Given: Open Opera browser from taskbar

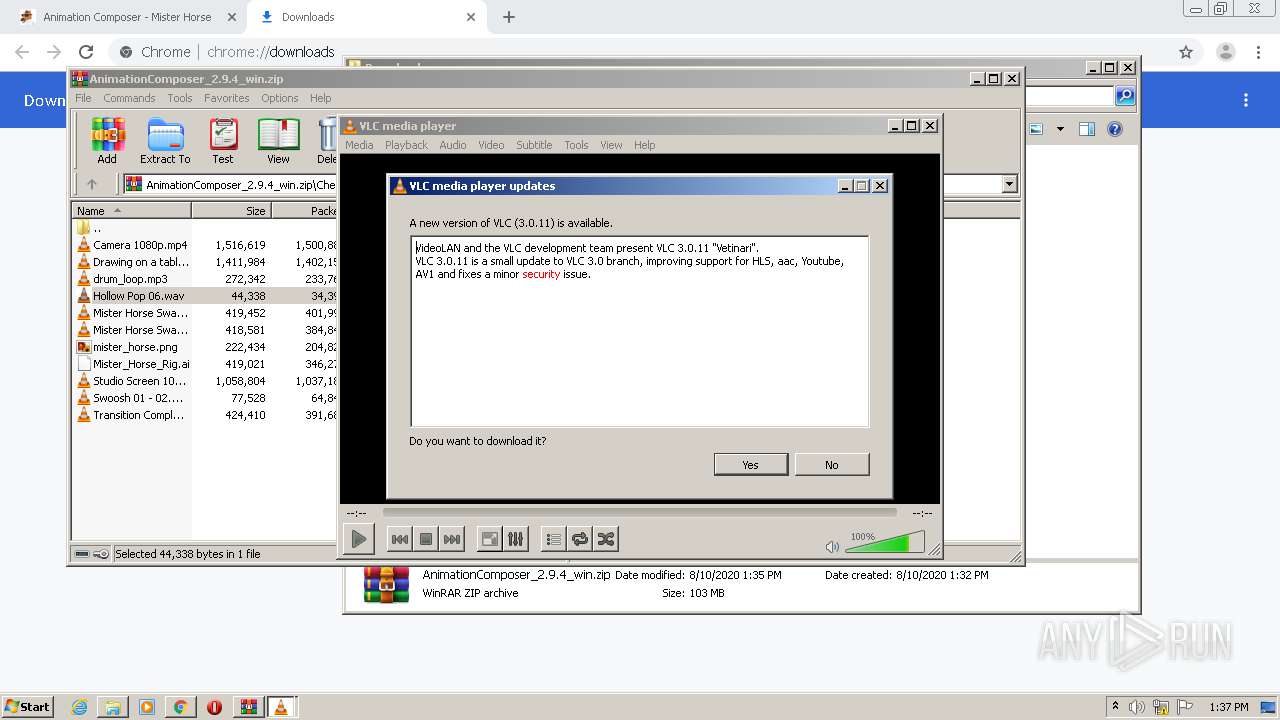Looking at the screenshot, I should click(x=214, y=707).
